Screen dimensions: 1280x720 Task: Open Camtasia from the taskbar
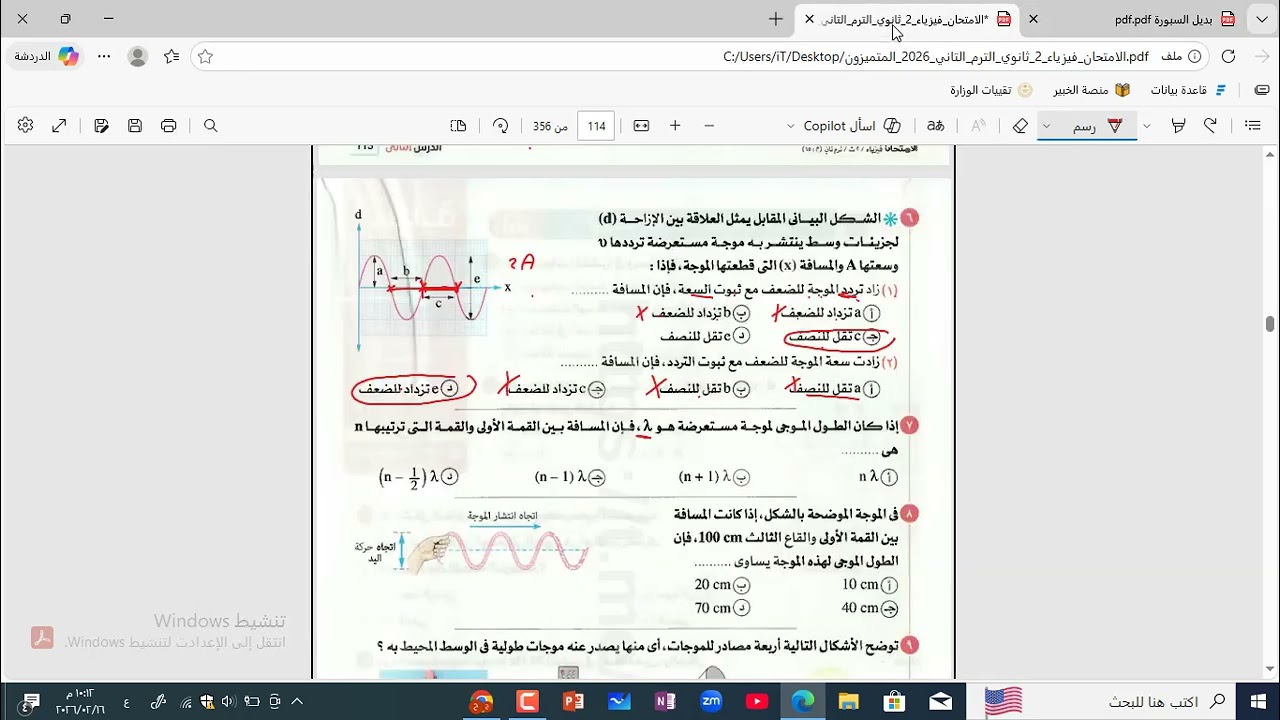pos(527,701)
